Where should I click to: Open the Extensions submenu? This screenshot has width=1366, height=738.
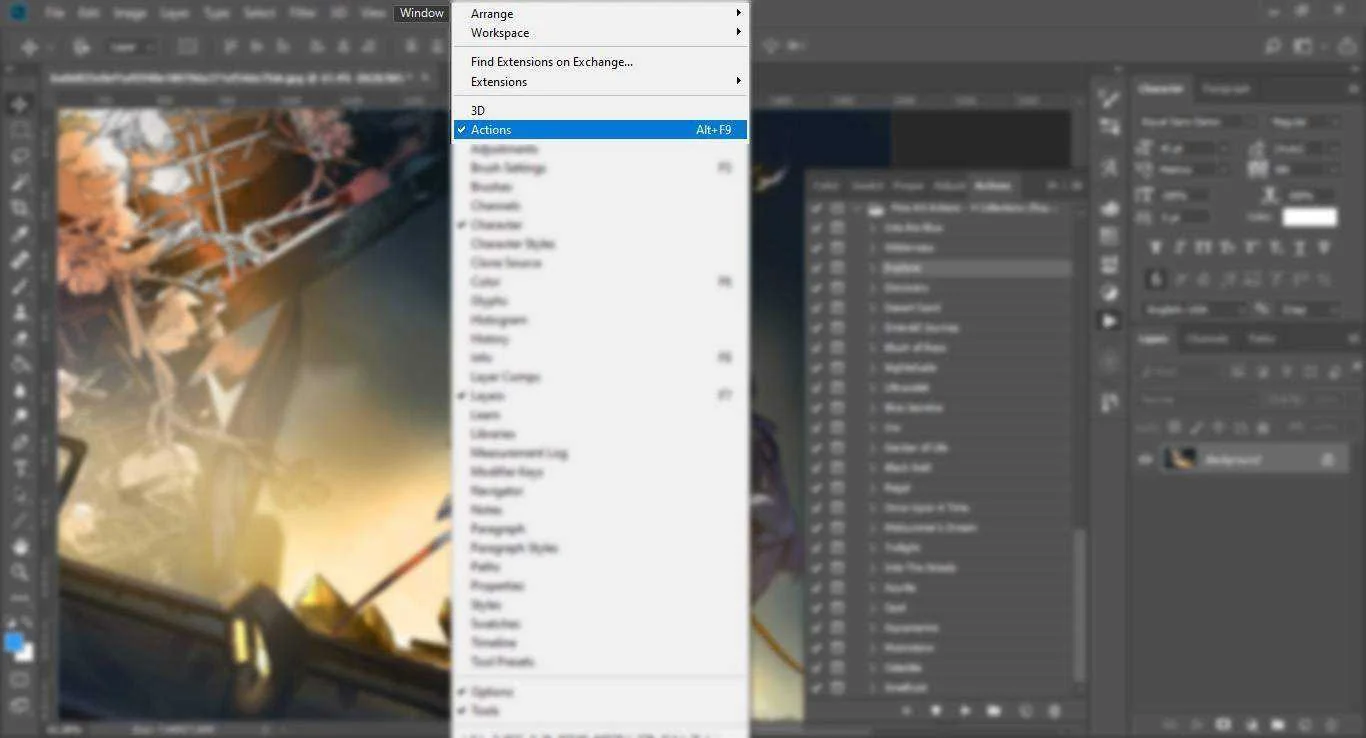[600, 82]
